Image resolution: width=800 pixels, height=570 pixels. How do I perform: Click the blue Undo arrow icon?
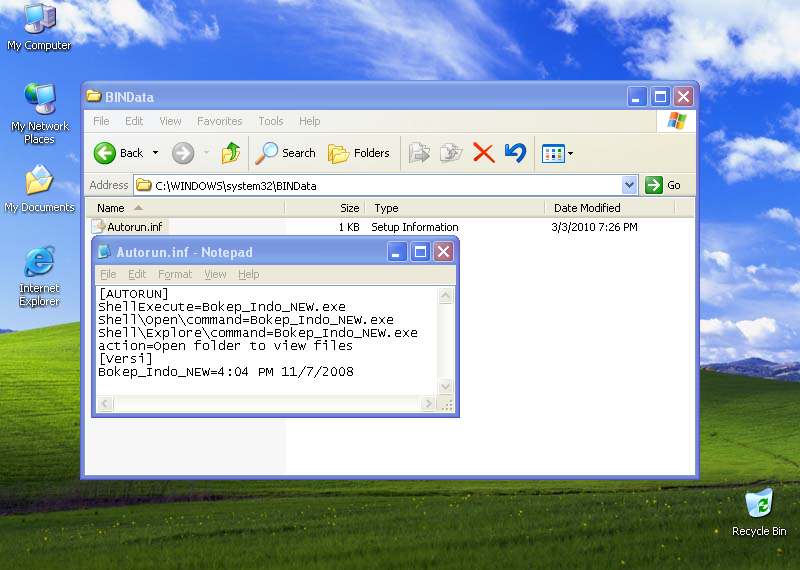pos(515,153)
